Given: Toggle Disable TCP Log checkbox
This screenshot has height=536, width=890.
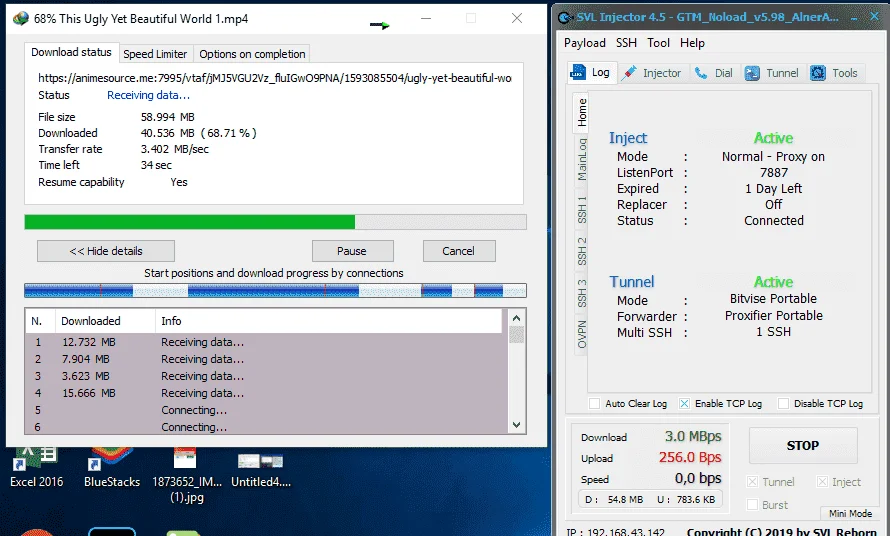Looking at the screenshot, I should (x=783, y=403).
